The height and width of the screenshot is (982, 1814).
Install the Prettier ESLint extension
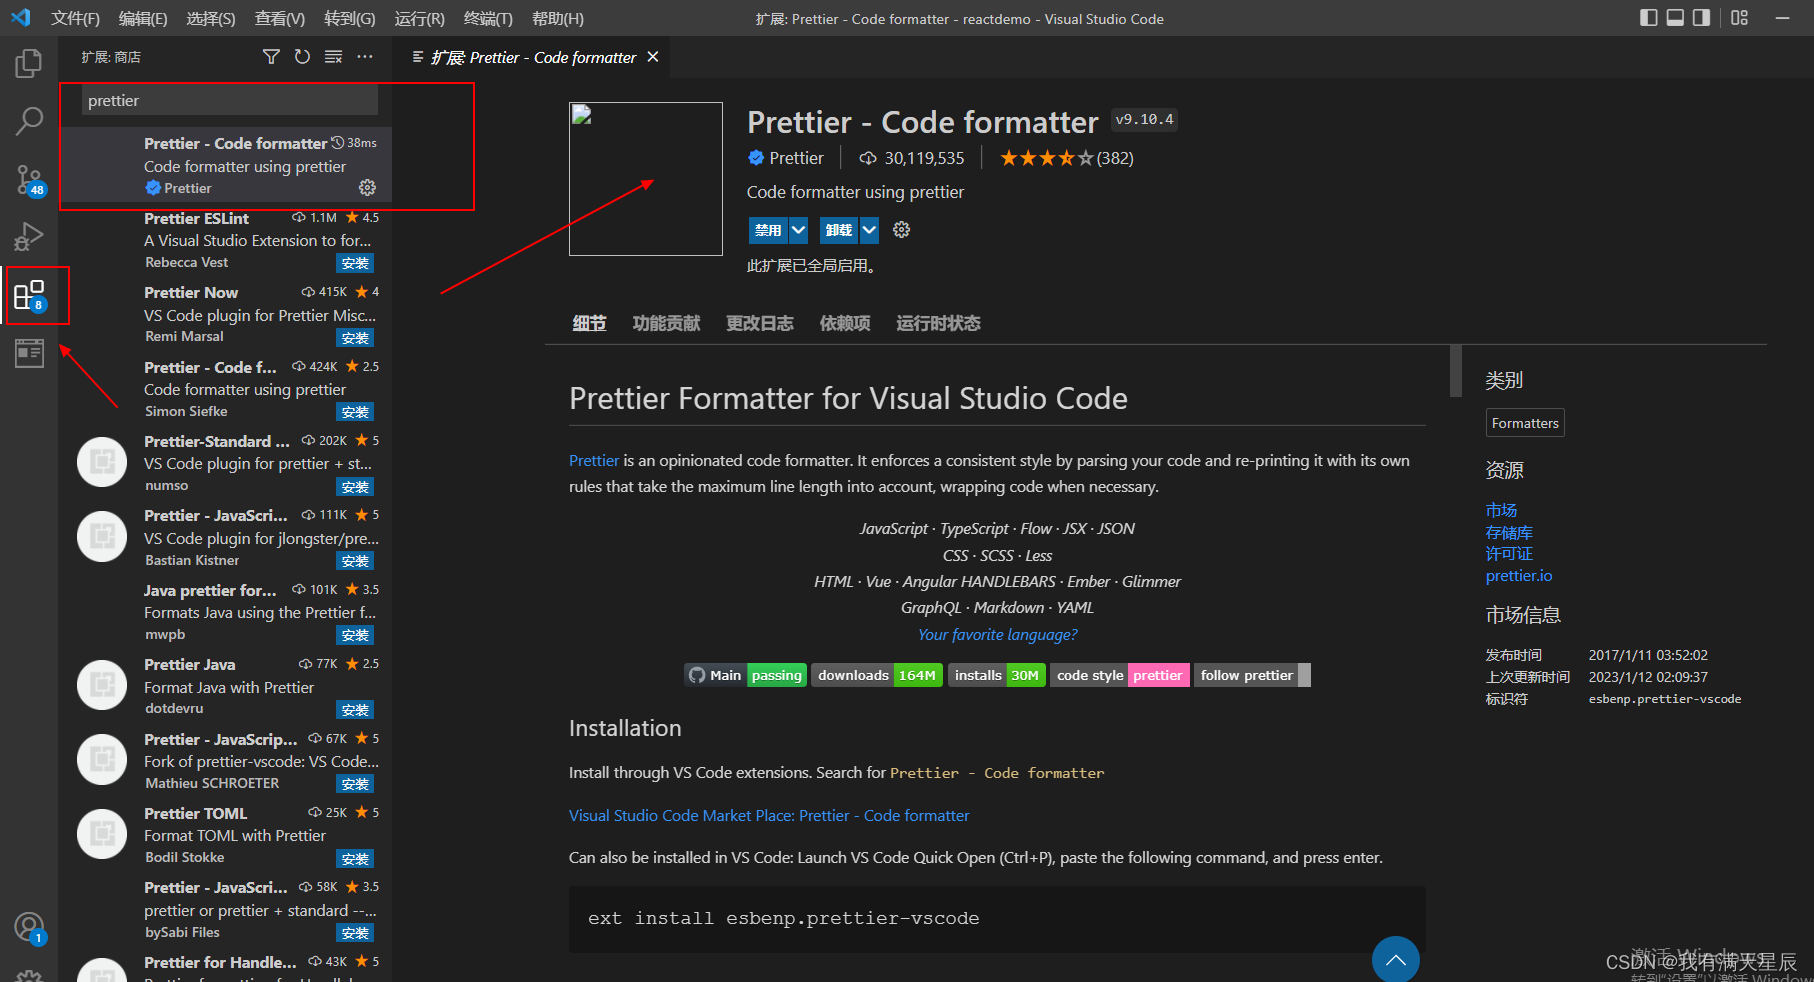[x=355, y=264]
